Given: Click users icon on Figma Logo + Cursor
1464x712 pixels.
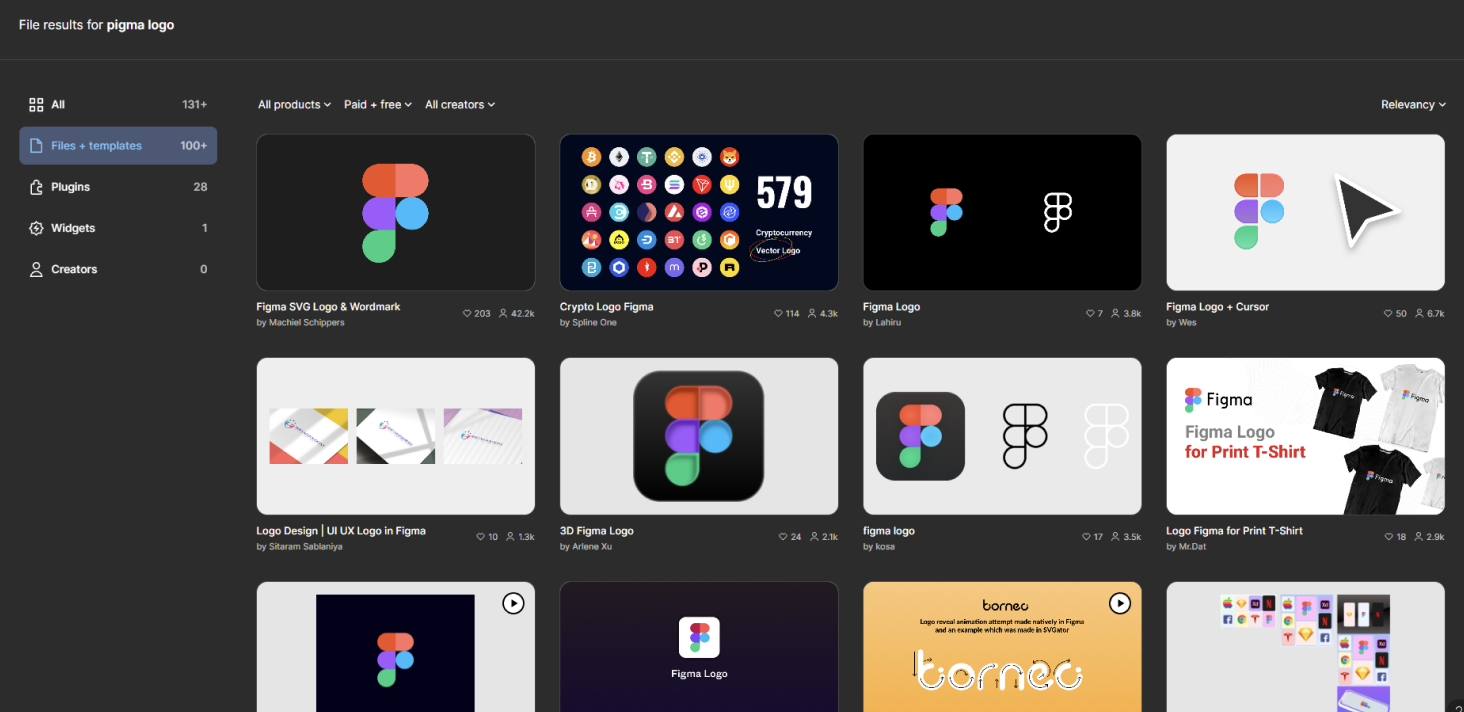Looking at the screenshot, I should tap(1418, 313).
